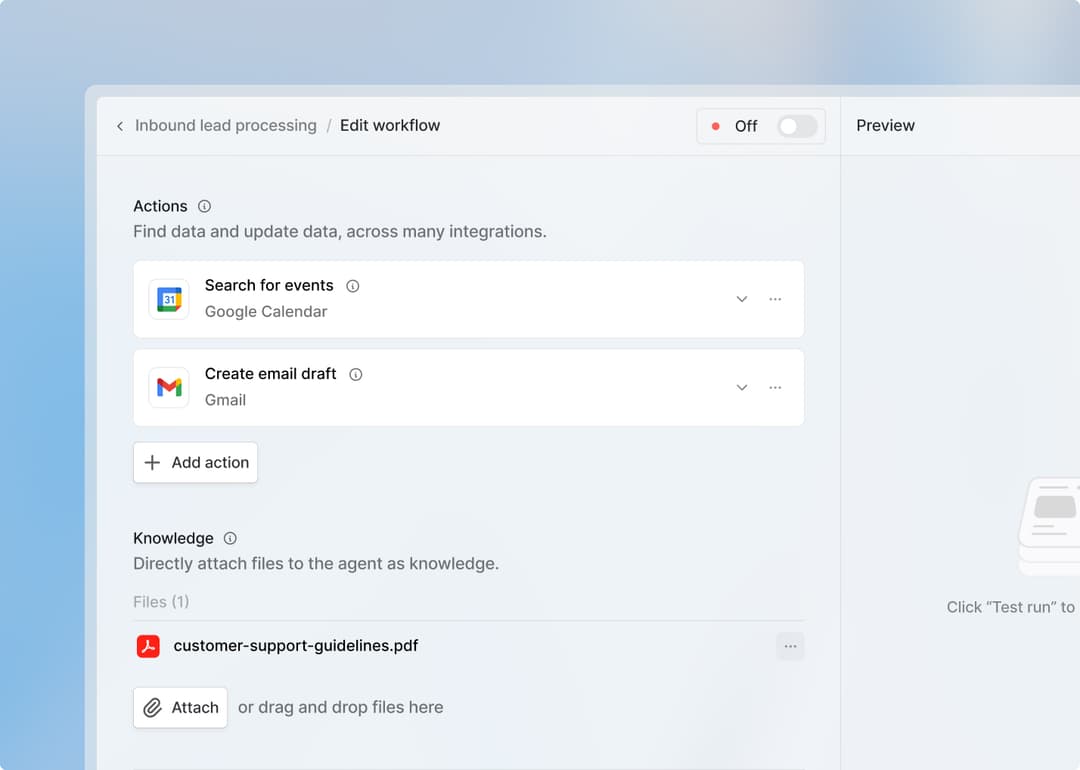Click the Google Calendar icon
Screen dimensions: 1080x770
[x=168, y=298]
